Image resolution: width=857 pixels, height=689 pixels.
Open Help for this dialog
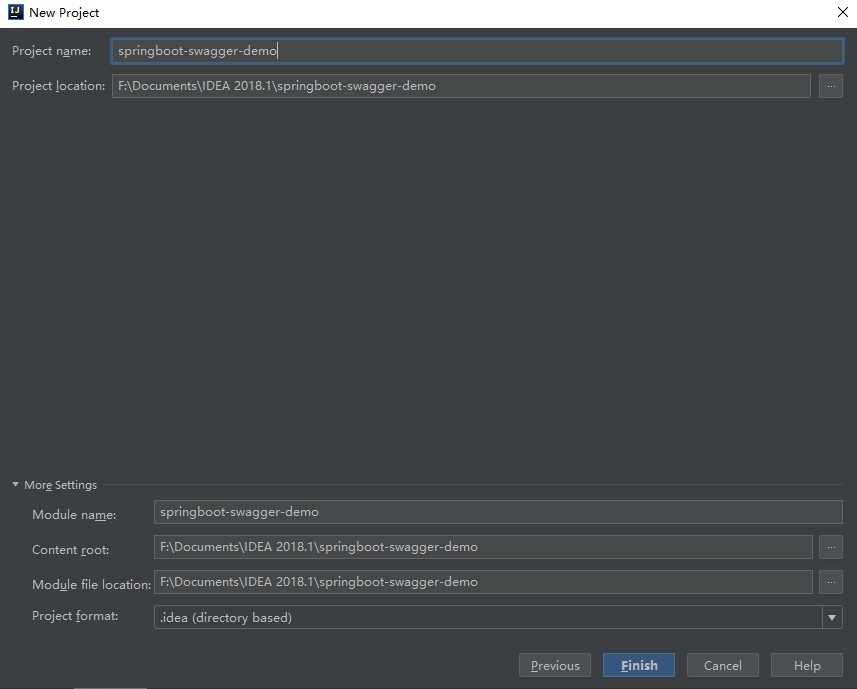tap(807, 666)
